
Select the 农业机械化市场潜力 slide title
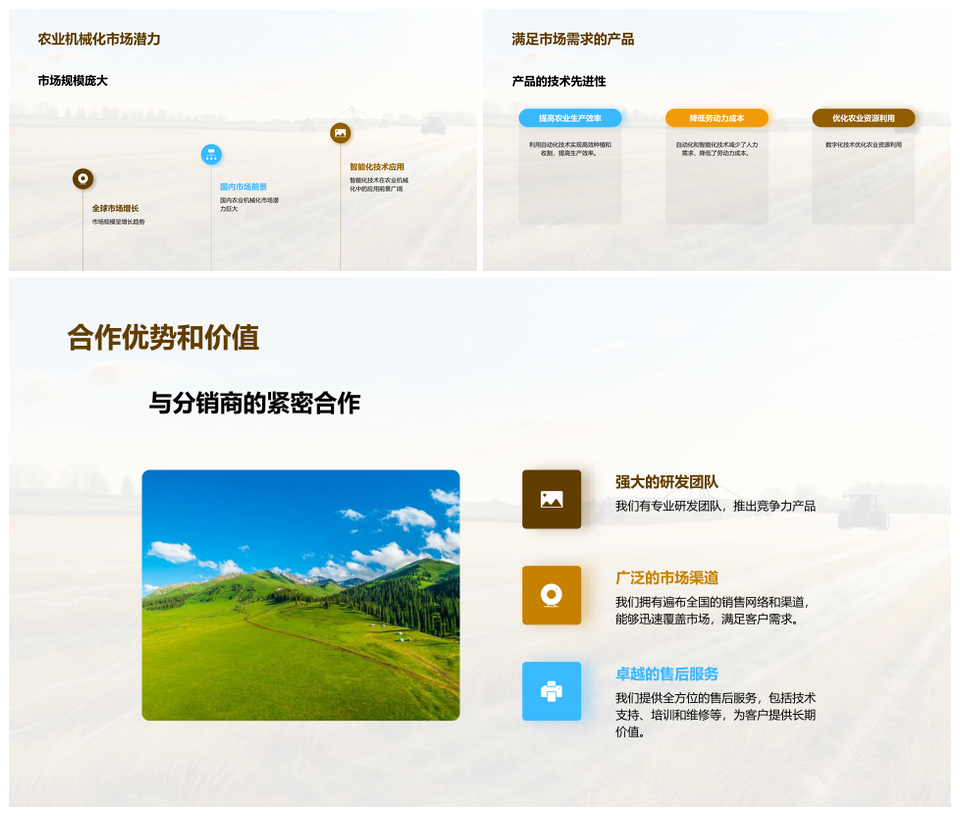pyautogui.click(x=99, y=39)
